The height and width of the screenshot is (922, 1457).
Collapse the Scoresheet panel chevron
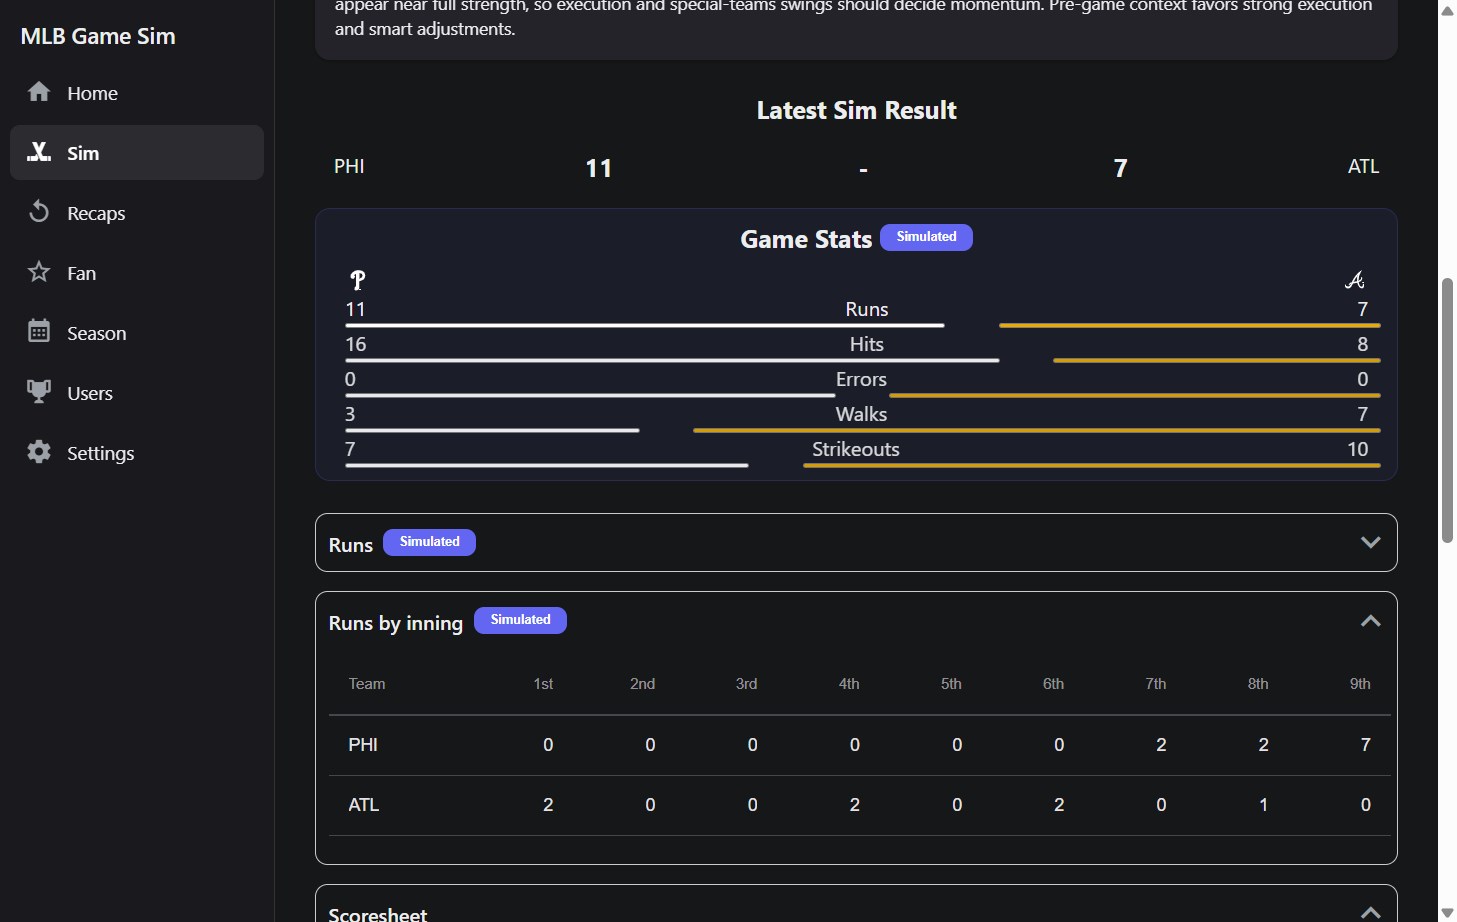tap(1370, 912)
